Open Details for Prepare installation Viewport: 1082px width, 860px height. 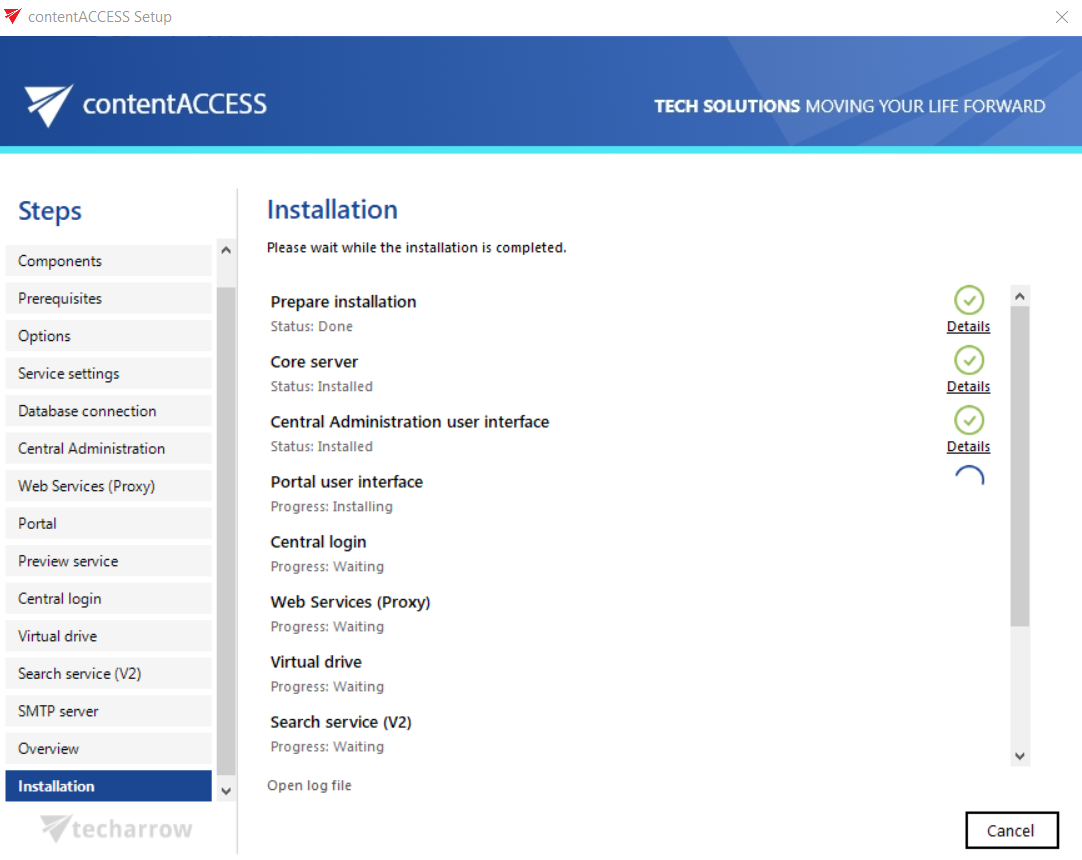tap(968, 327)
